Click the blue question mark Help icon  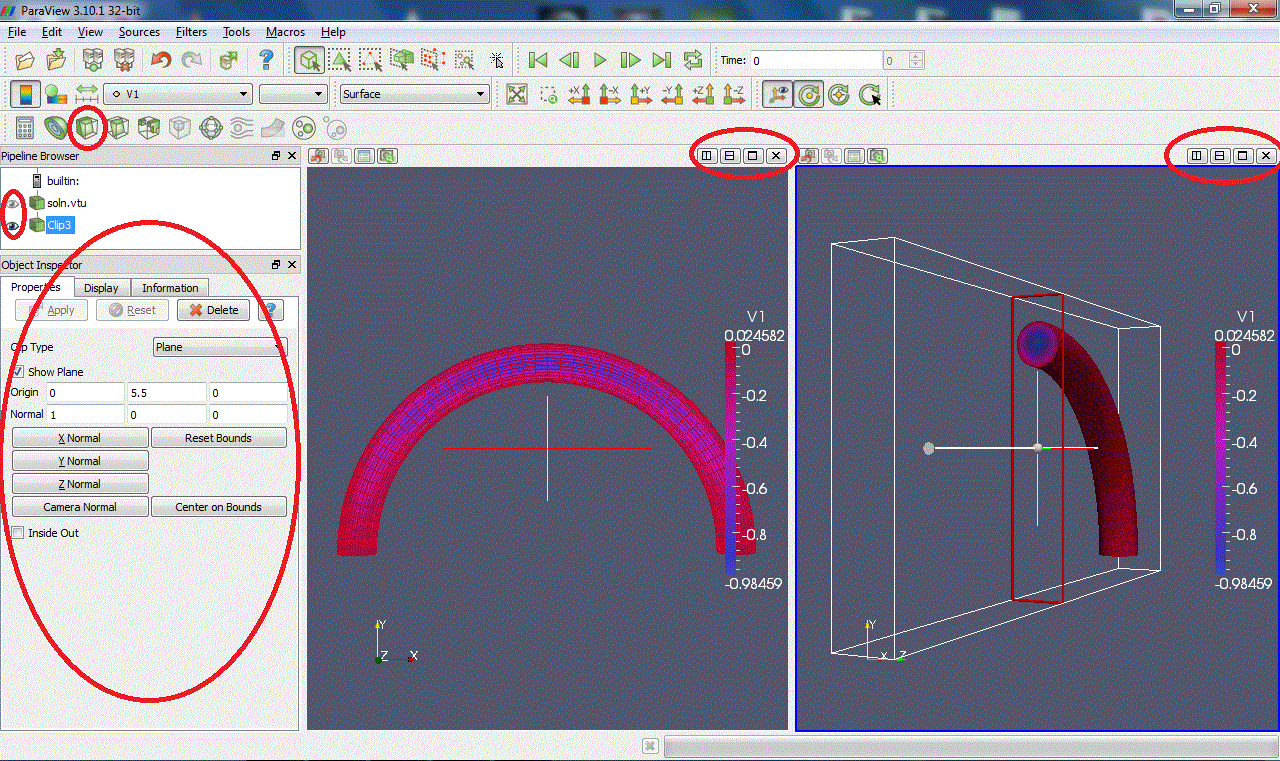tap(266, 60)
